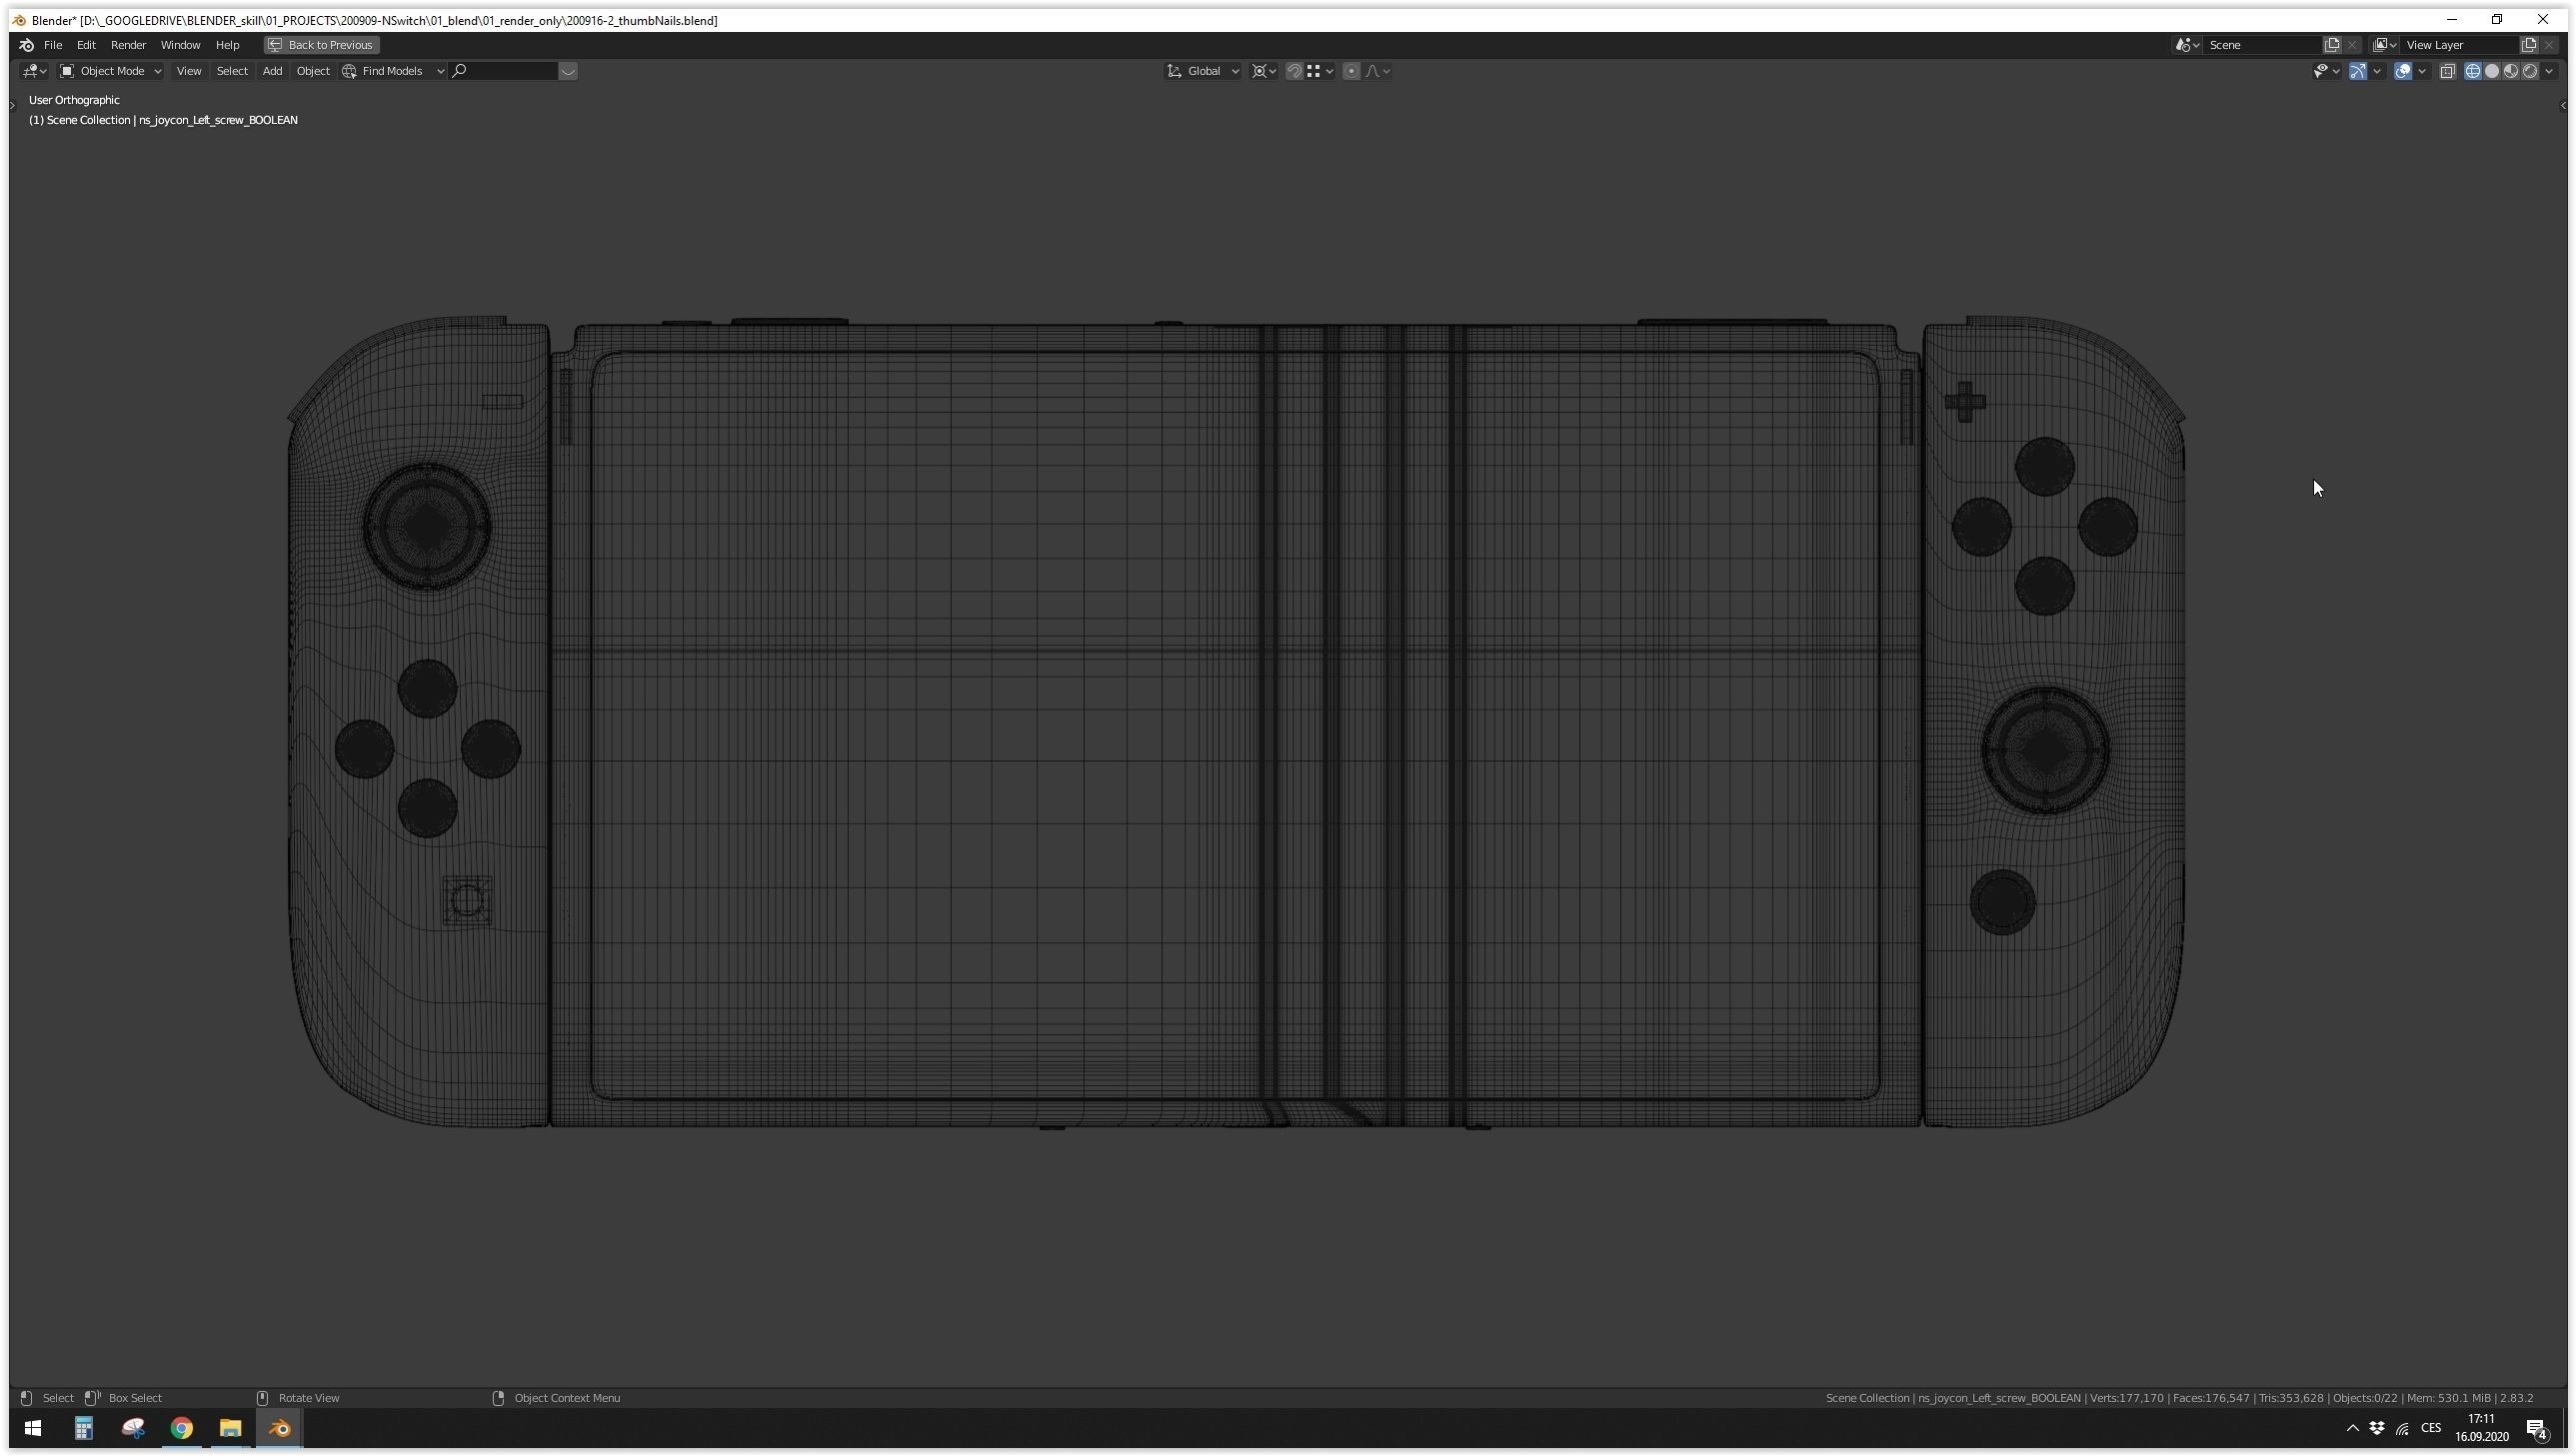
Task: Open the Object Mode dropdown
Action: [110, 71]
